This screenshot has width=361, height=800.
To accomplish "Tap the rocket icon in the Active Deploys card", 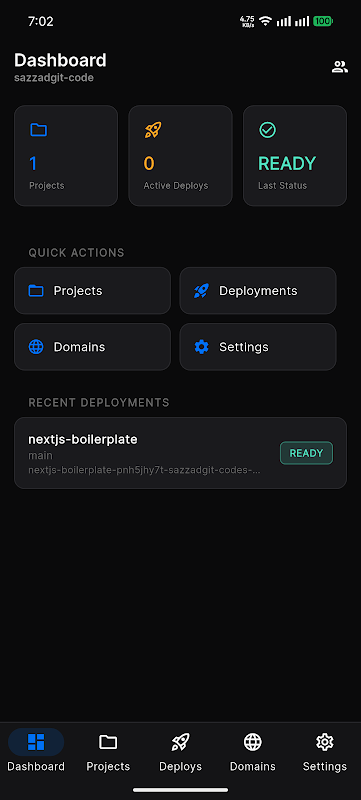I will click(x=152, y=130).
